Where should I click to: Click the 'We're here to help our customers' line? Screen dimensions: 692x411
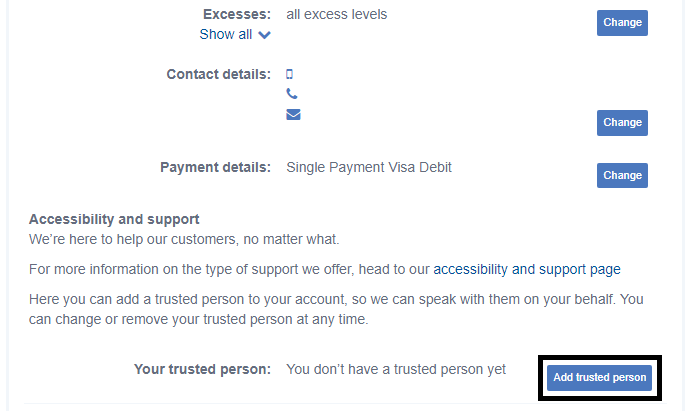click(x=184, y=239)
